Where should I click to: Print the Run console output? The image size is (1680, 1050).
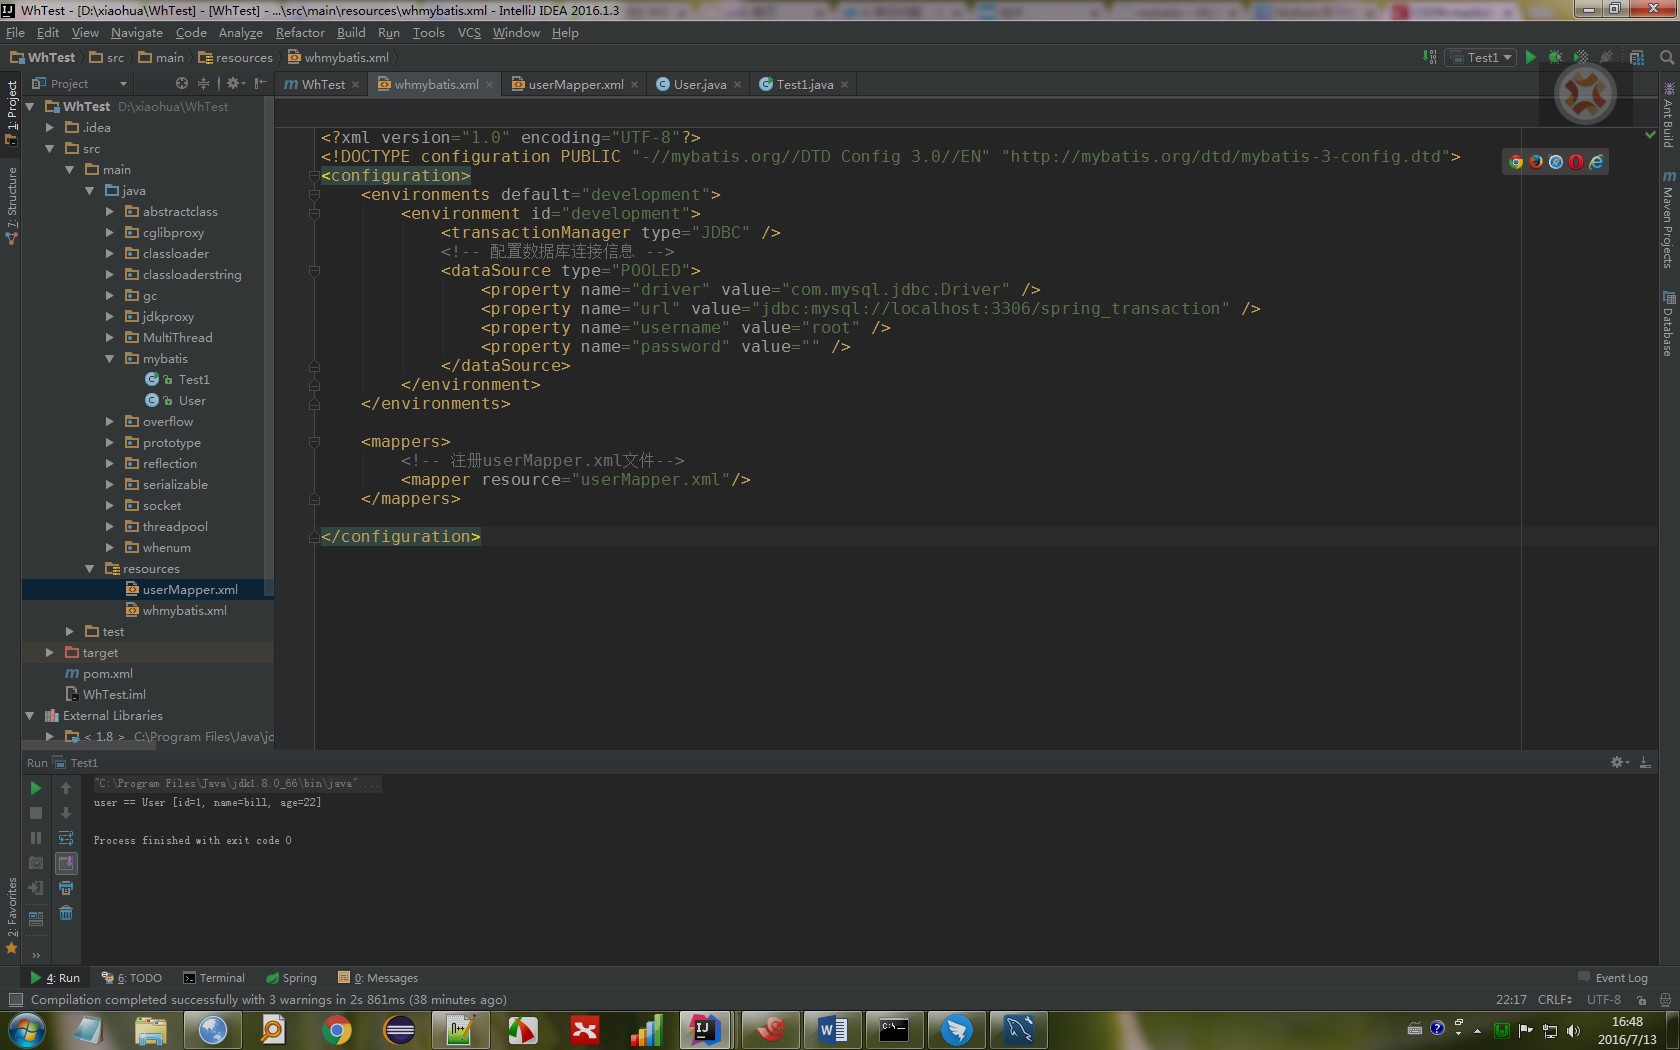[66, 888]
